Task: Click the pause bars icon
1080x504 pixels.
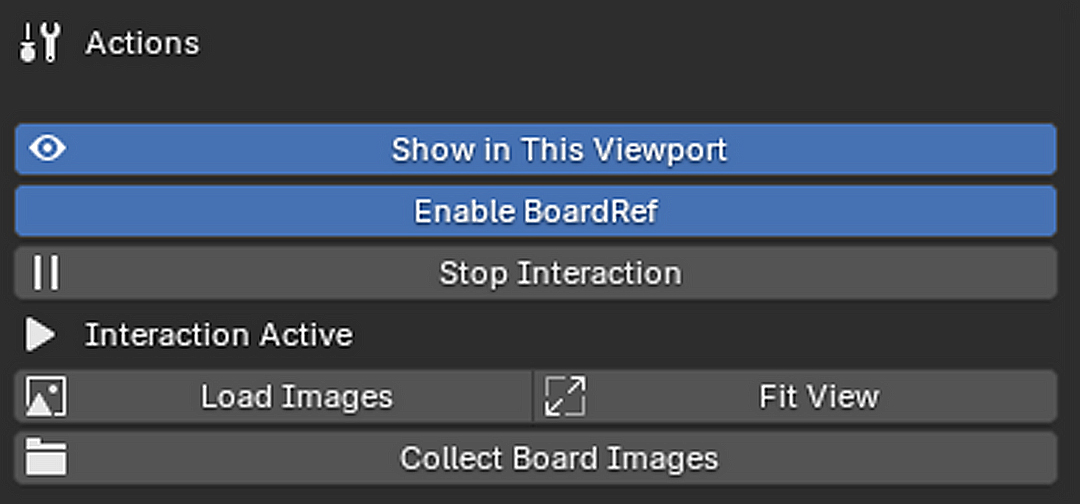Action: 46,273
